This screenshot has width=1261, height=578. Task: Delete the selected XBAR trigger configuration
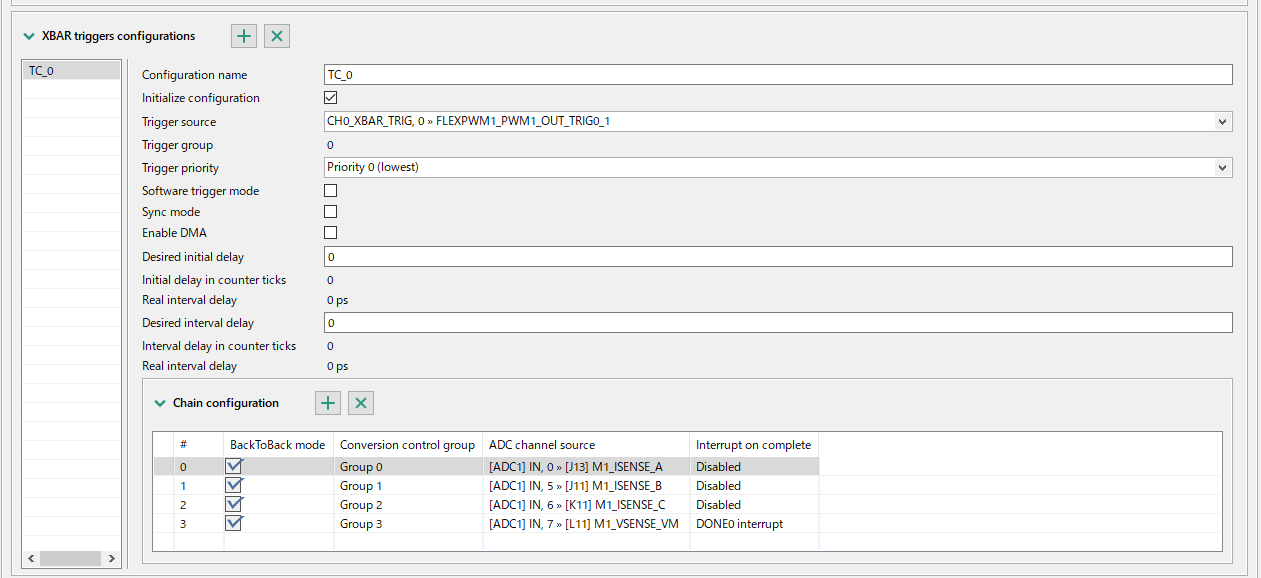coord(276,35)
